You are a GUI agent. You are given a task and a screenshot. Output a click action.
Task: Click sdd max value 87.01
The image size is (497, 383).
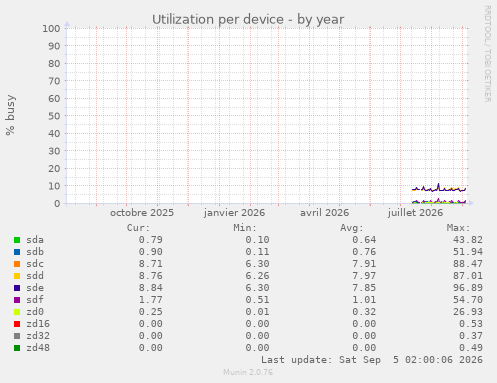click(x=468, y=276)
